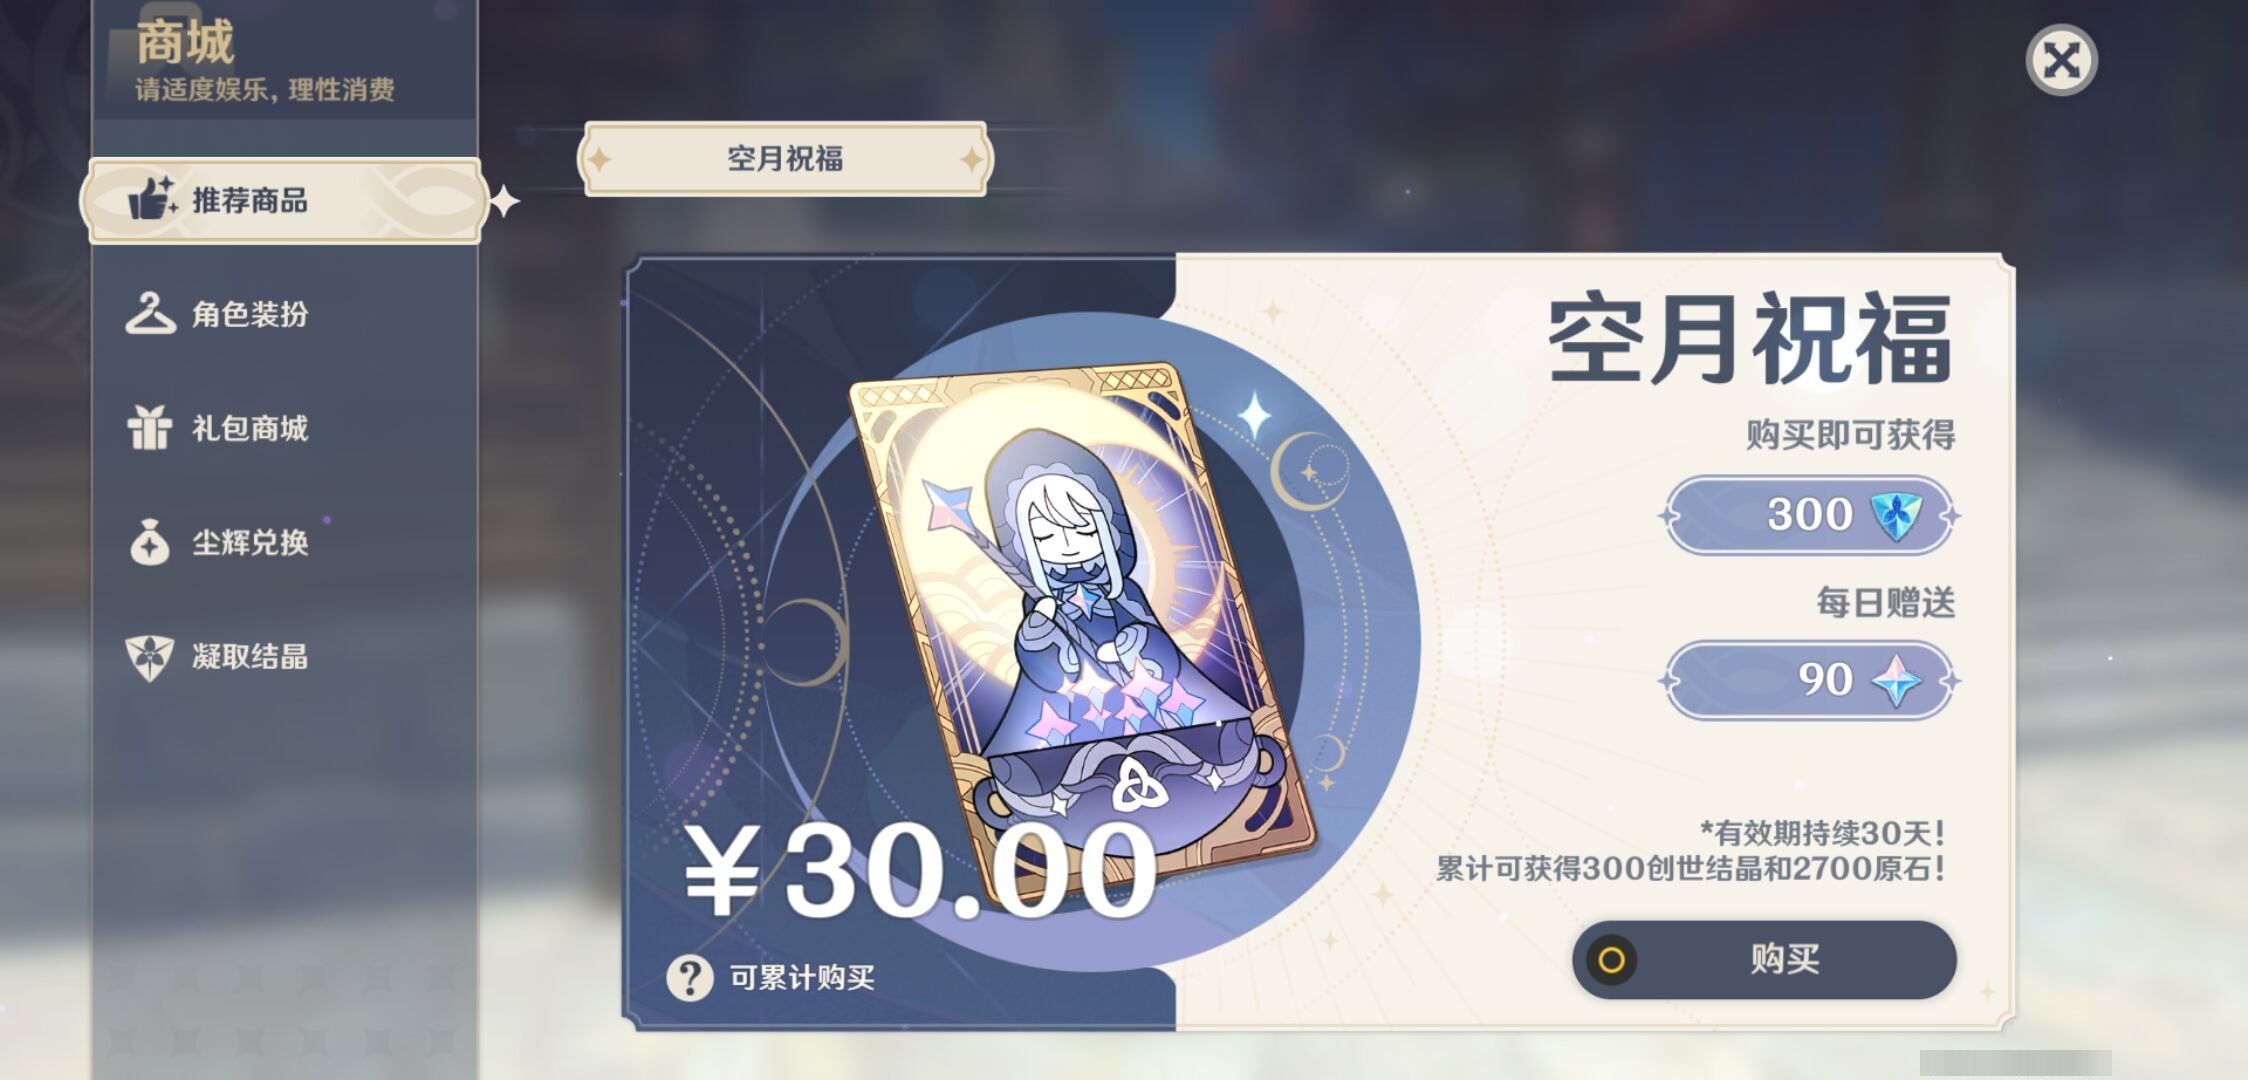Click the crystal shield icon for 凝取结晶
The height and width of the screenshot is (1080, 2248).
click(x=149, y=657)
